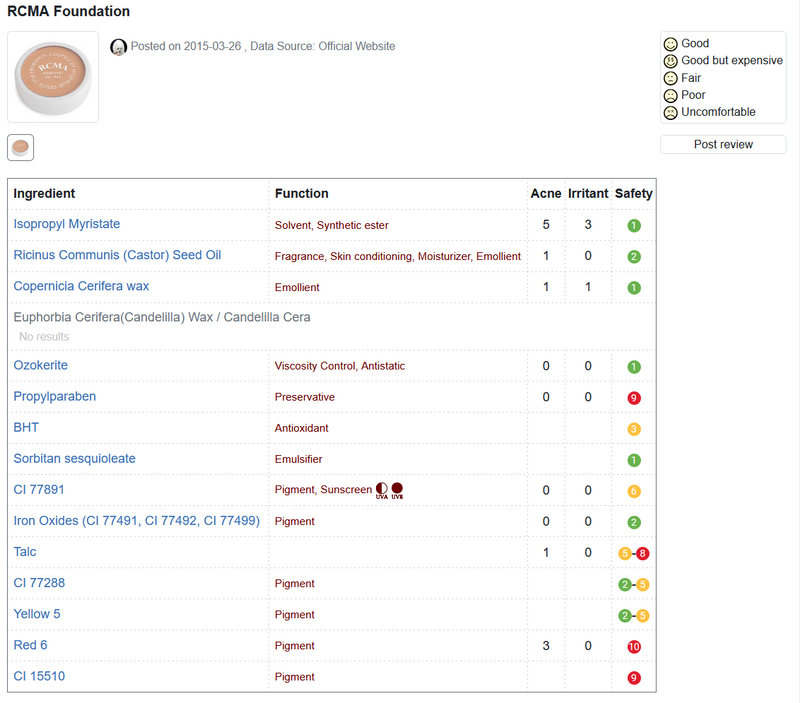
Task: Click safety badge 2 for Iron Oxides
Action: 634,522
